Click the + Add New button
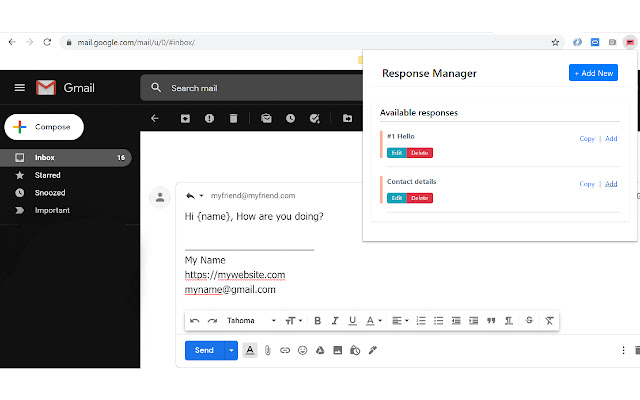 (x=593, y=73)
